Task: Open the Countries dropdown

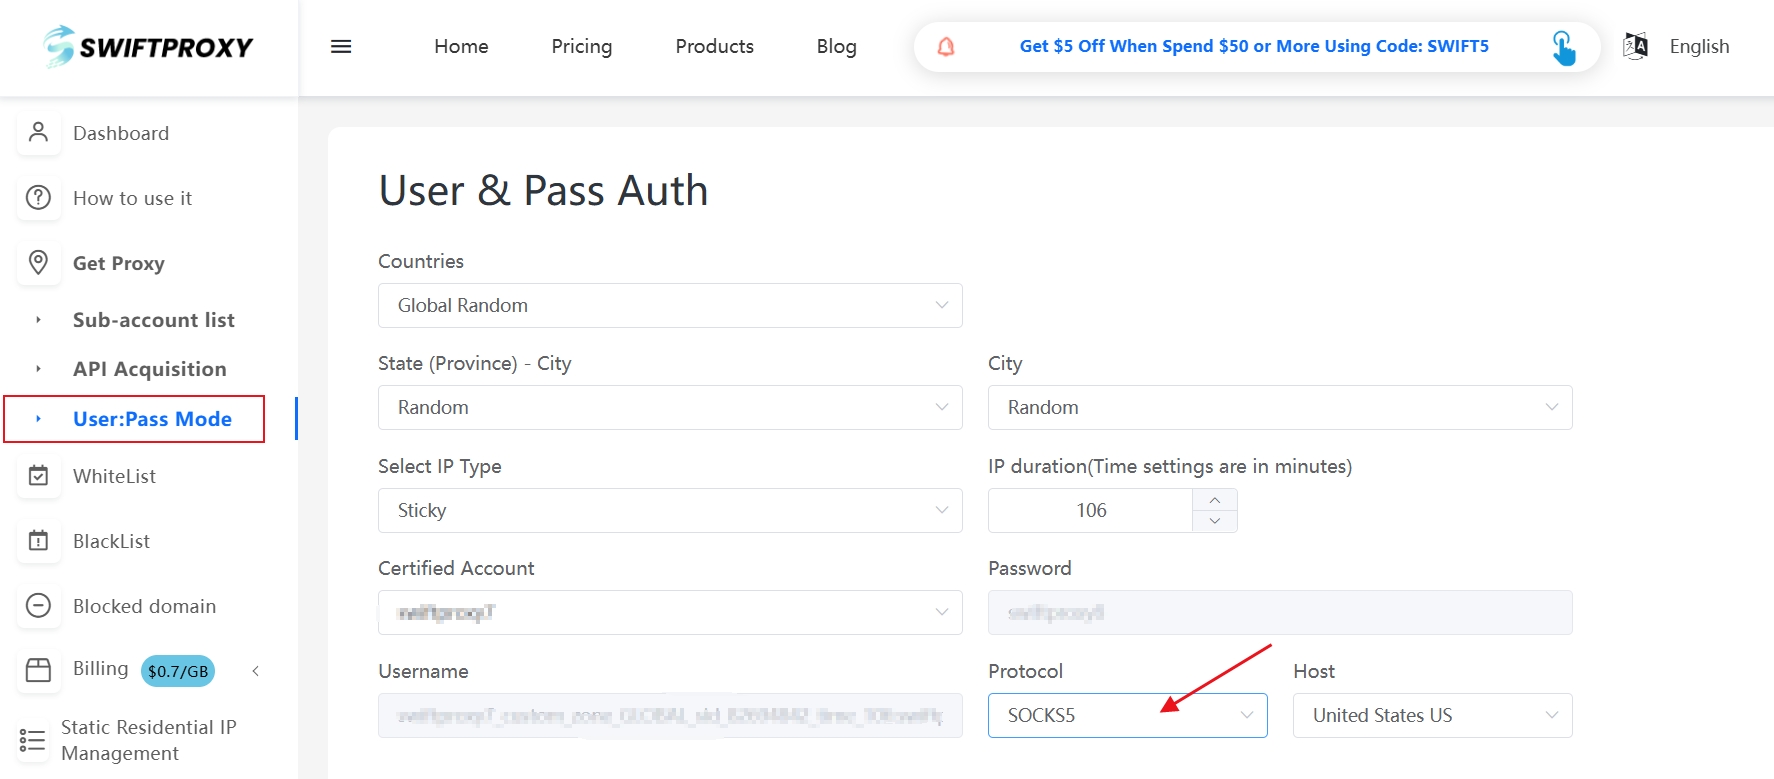Action: [669, 305]
